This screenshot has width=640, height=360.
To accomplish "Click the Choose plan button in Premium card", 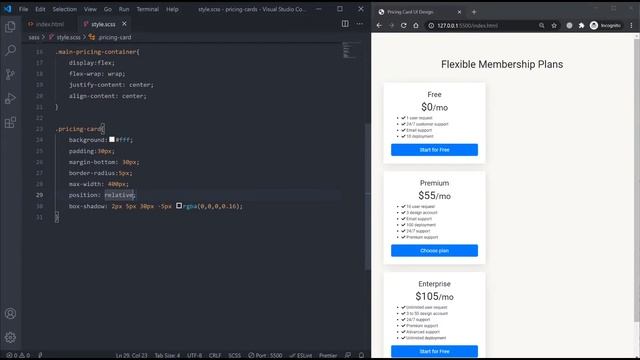I will coord(434,251).
